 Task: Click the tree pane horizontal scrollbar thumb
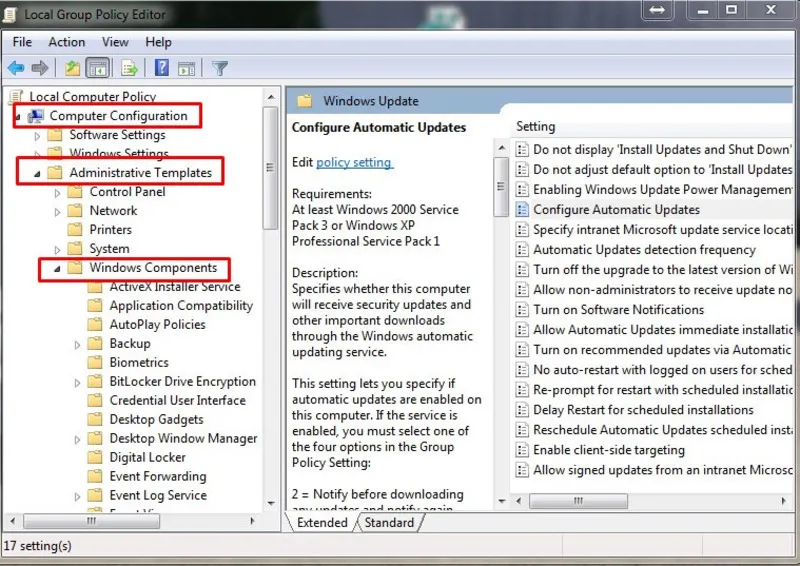pyautogui.click(x=91, y=521)
